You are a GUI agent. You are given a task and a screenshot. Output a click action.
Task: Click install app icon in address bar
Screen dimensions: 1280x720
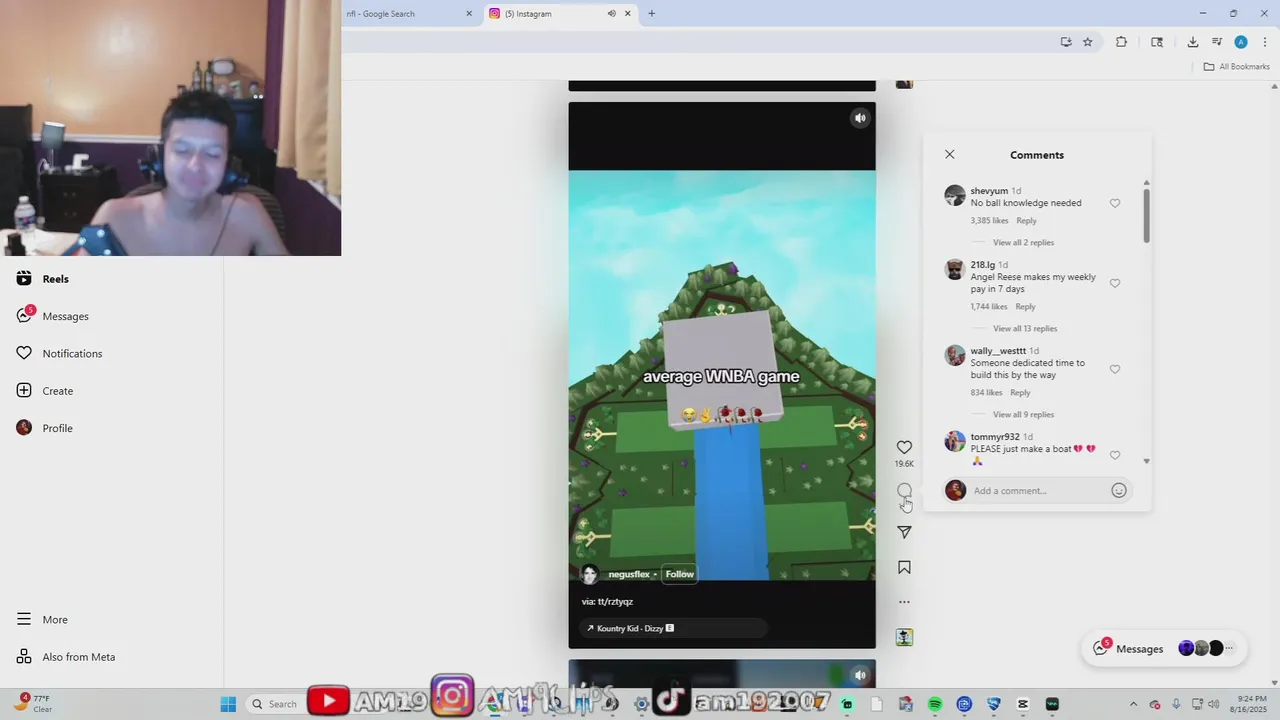[1066, 42]
